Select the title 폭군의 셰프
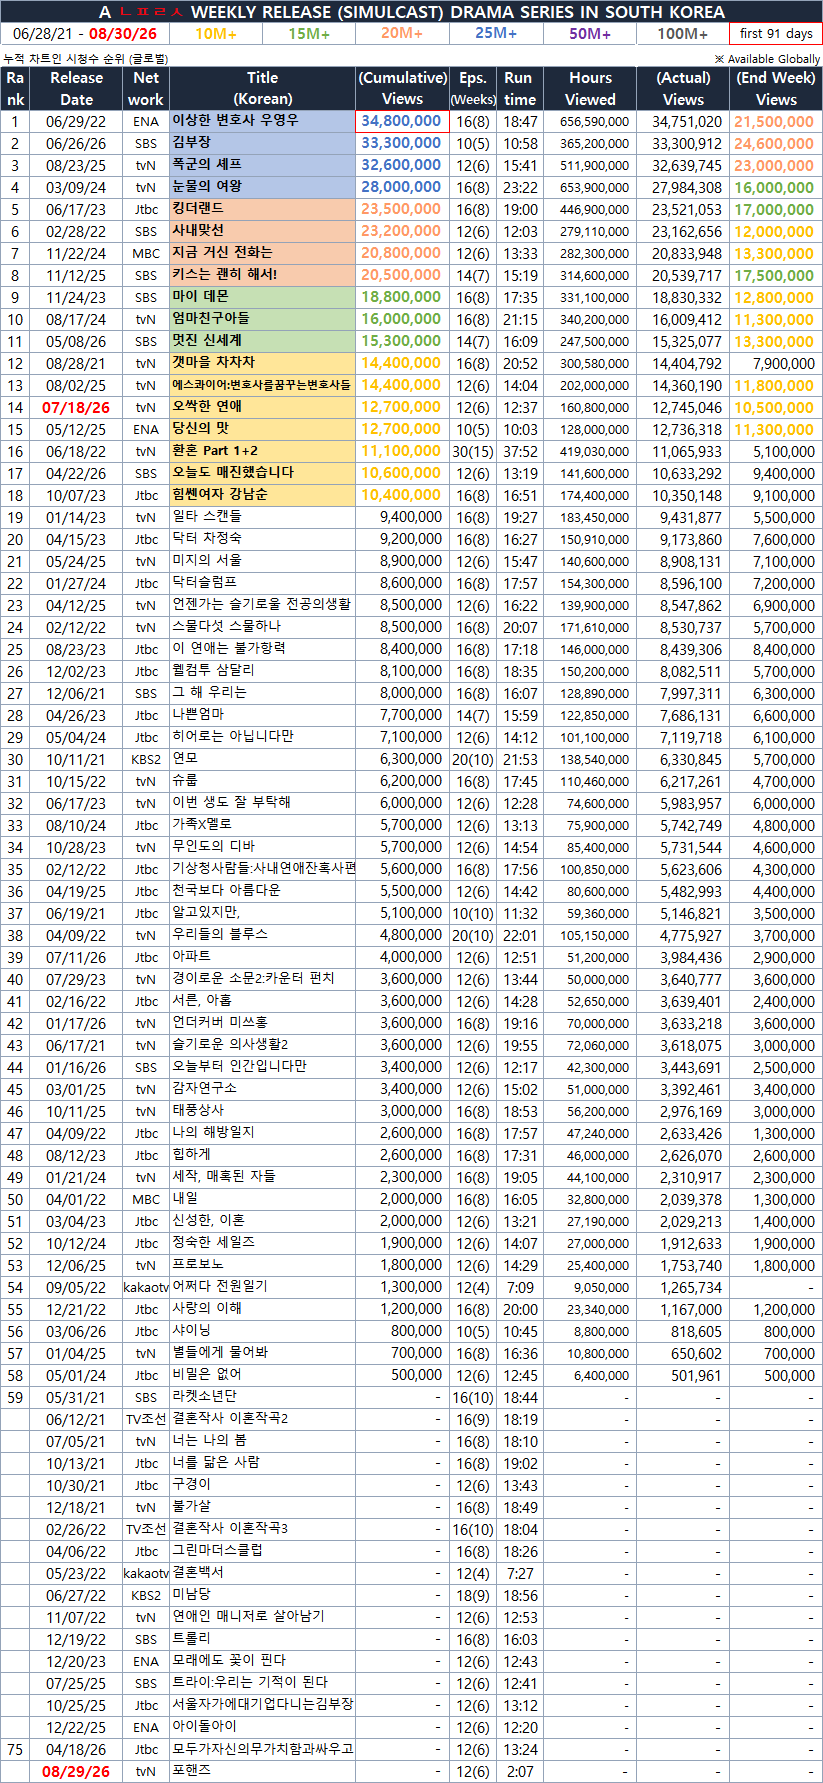Viewport: 823px width, 1783px height. pos(207,164)
